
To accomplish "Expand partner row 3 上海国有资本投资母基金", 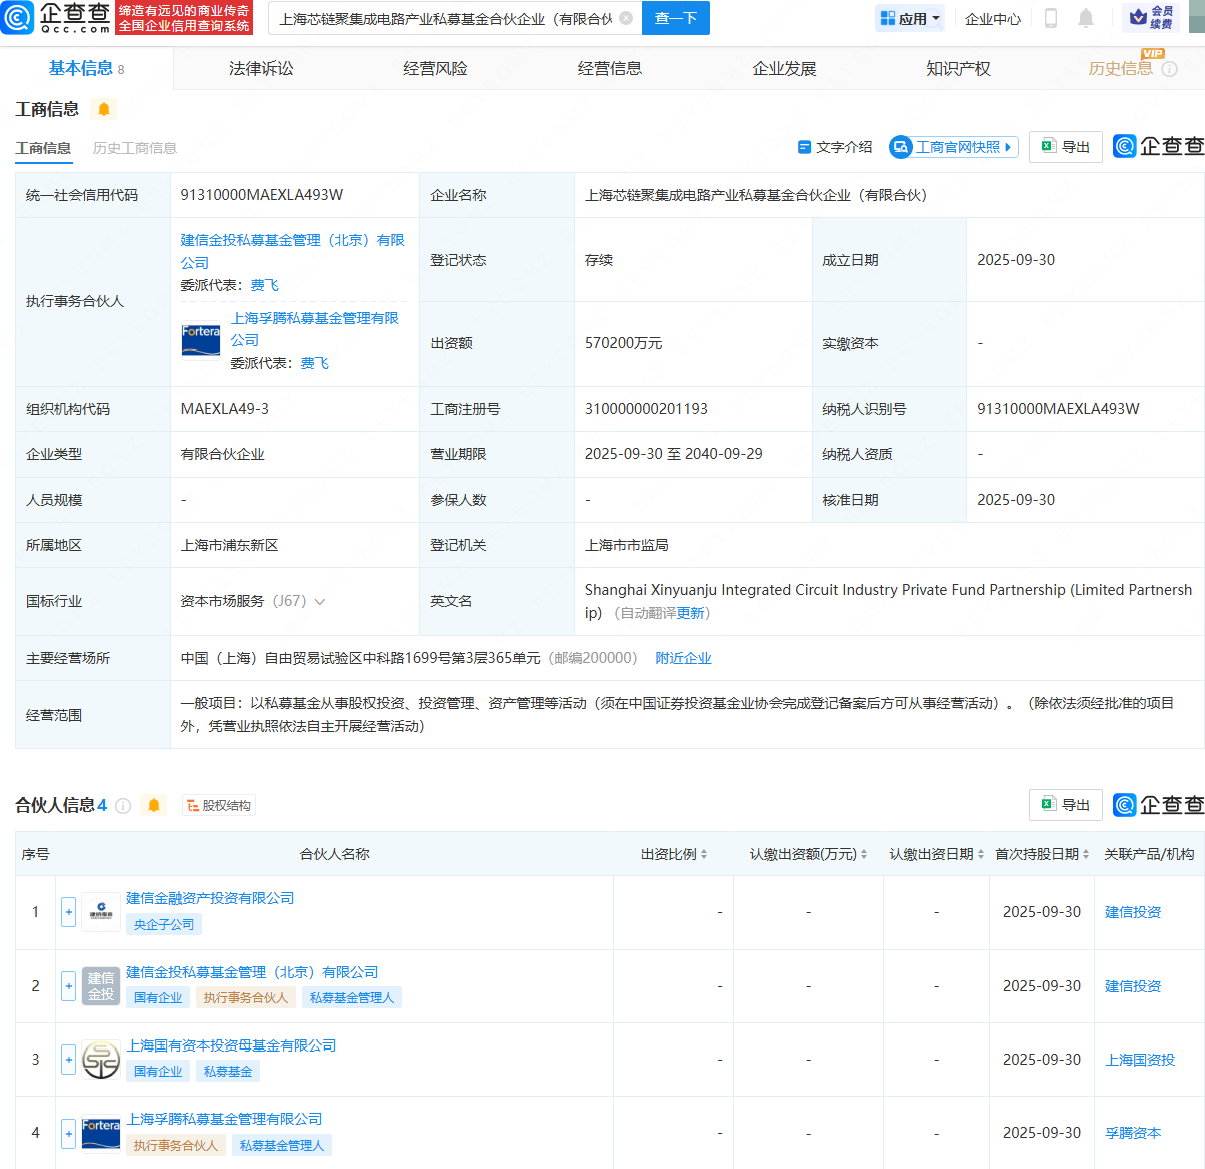I will click(68, 1060).
